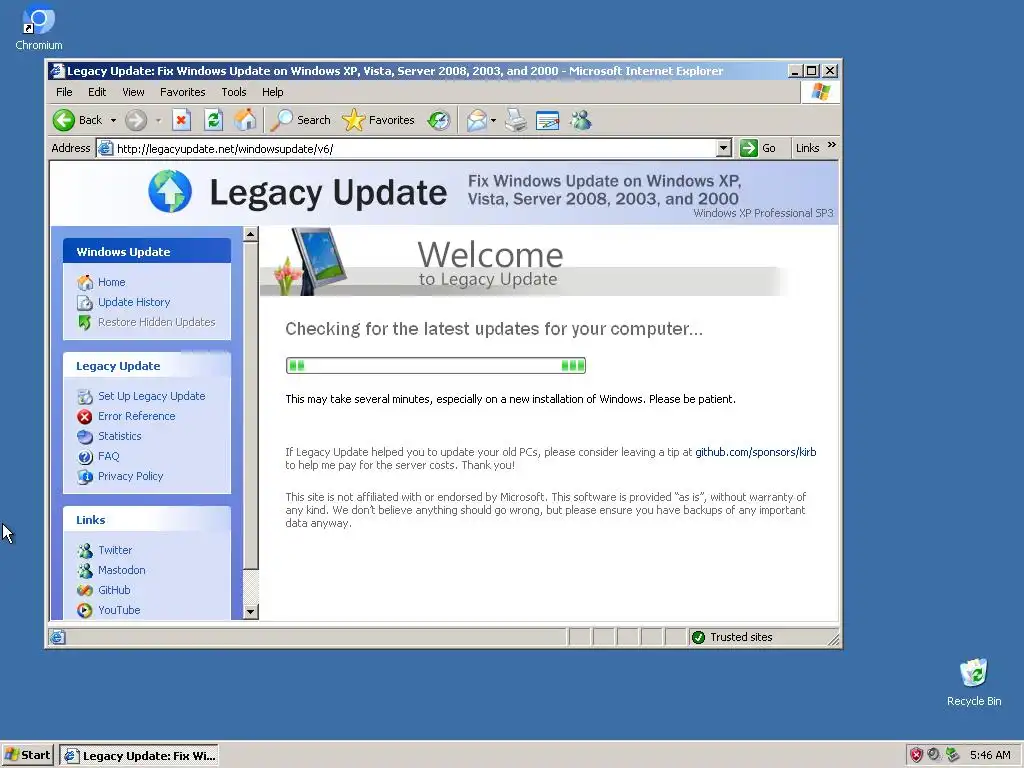Viewport: 1024px width, 768px height.
Task: Open the address bar dropdown list
Action: [x=723, y=148]
